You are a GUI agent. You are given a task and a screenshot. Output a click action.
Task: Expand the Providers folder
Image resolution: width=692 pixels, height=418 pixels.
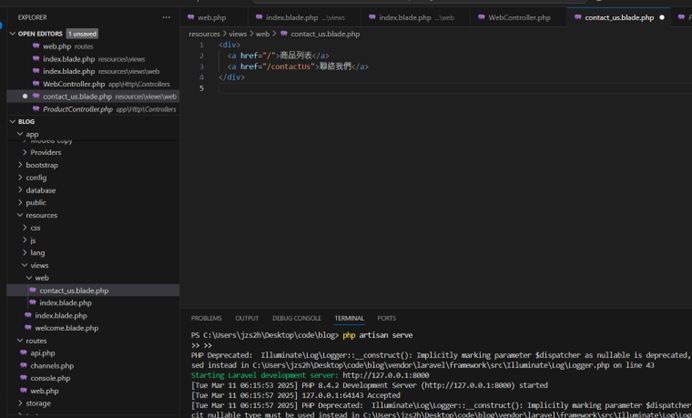[25, 152]
